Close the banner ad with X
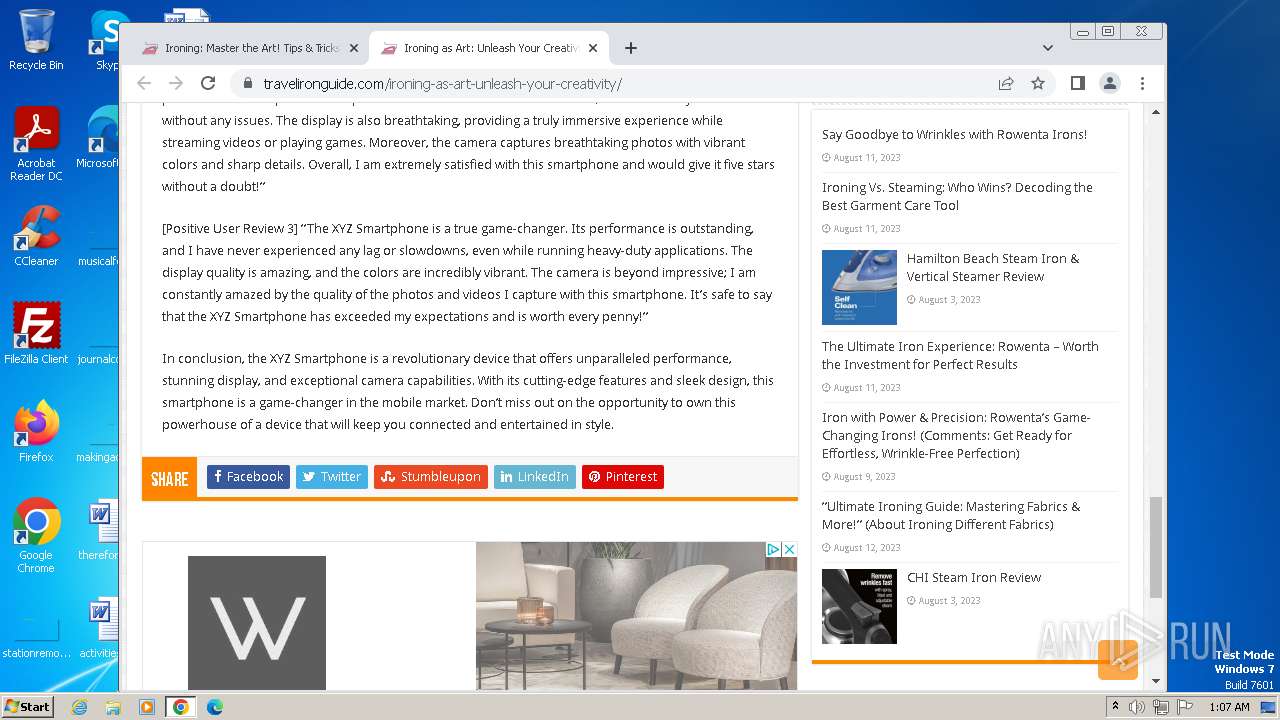The width and height of the screenshot is (1280, 720). 789,550
